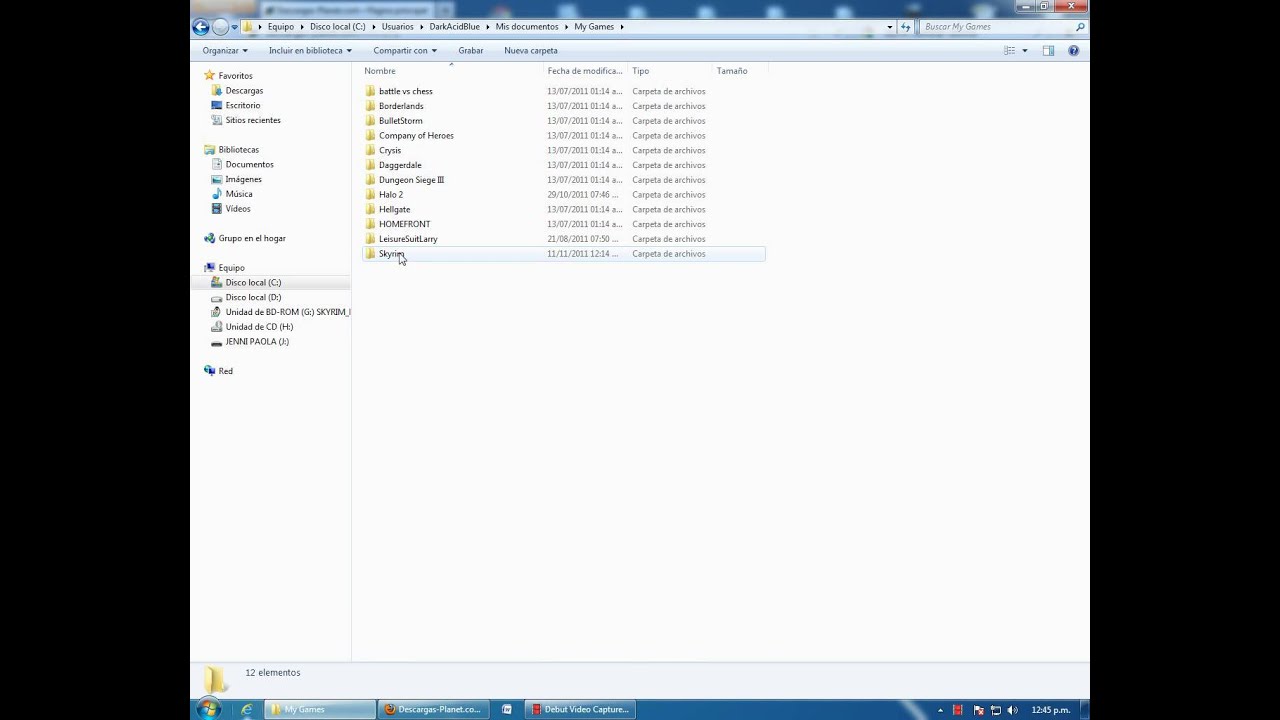Open the Windows Start button
The image size is (1280, 720).
[x=209, y=709]
